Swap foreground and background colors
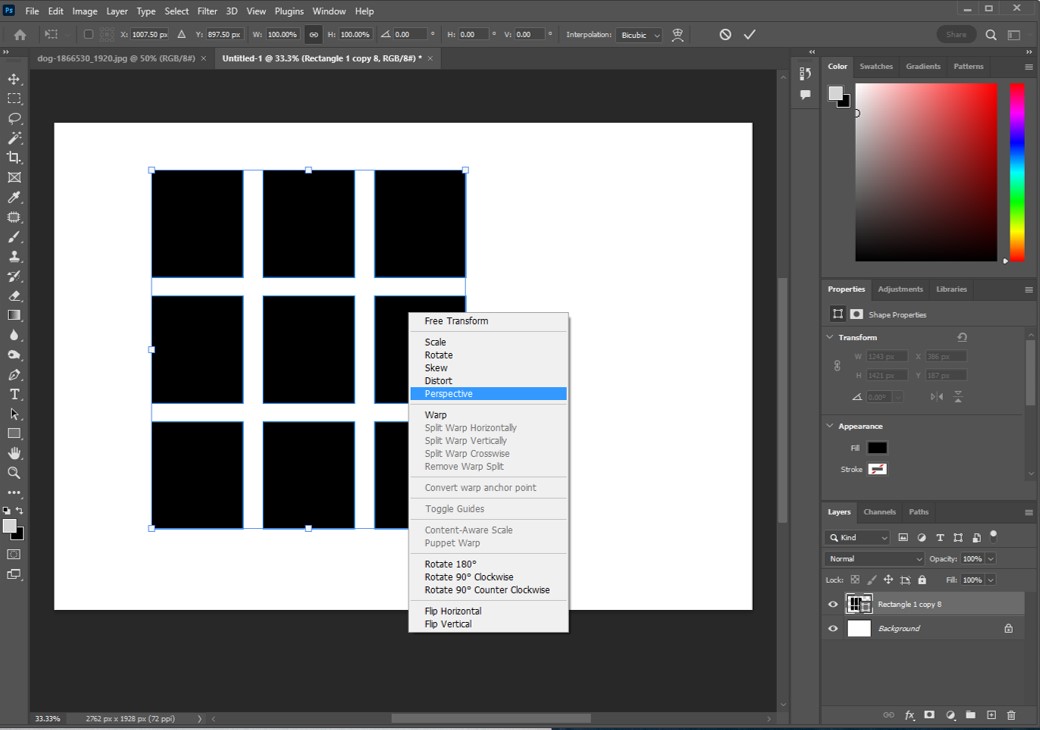The width and height of the screenshot is (1040, 730). (19, 510)
